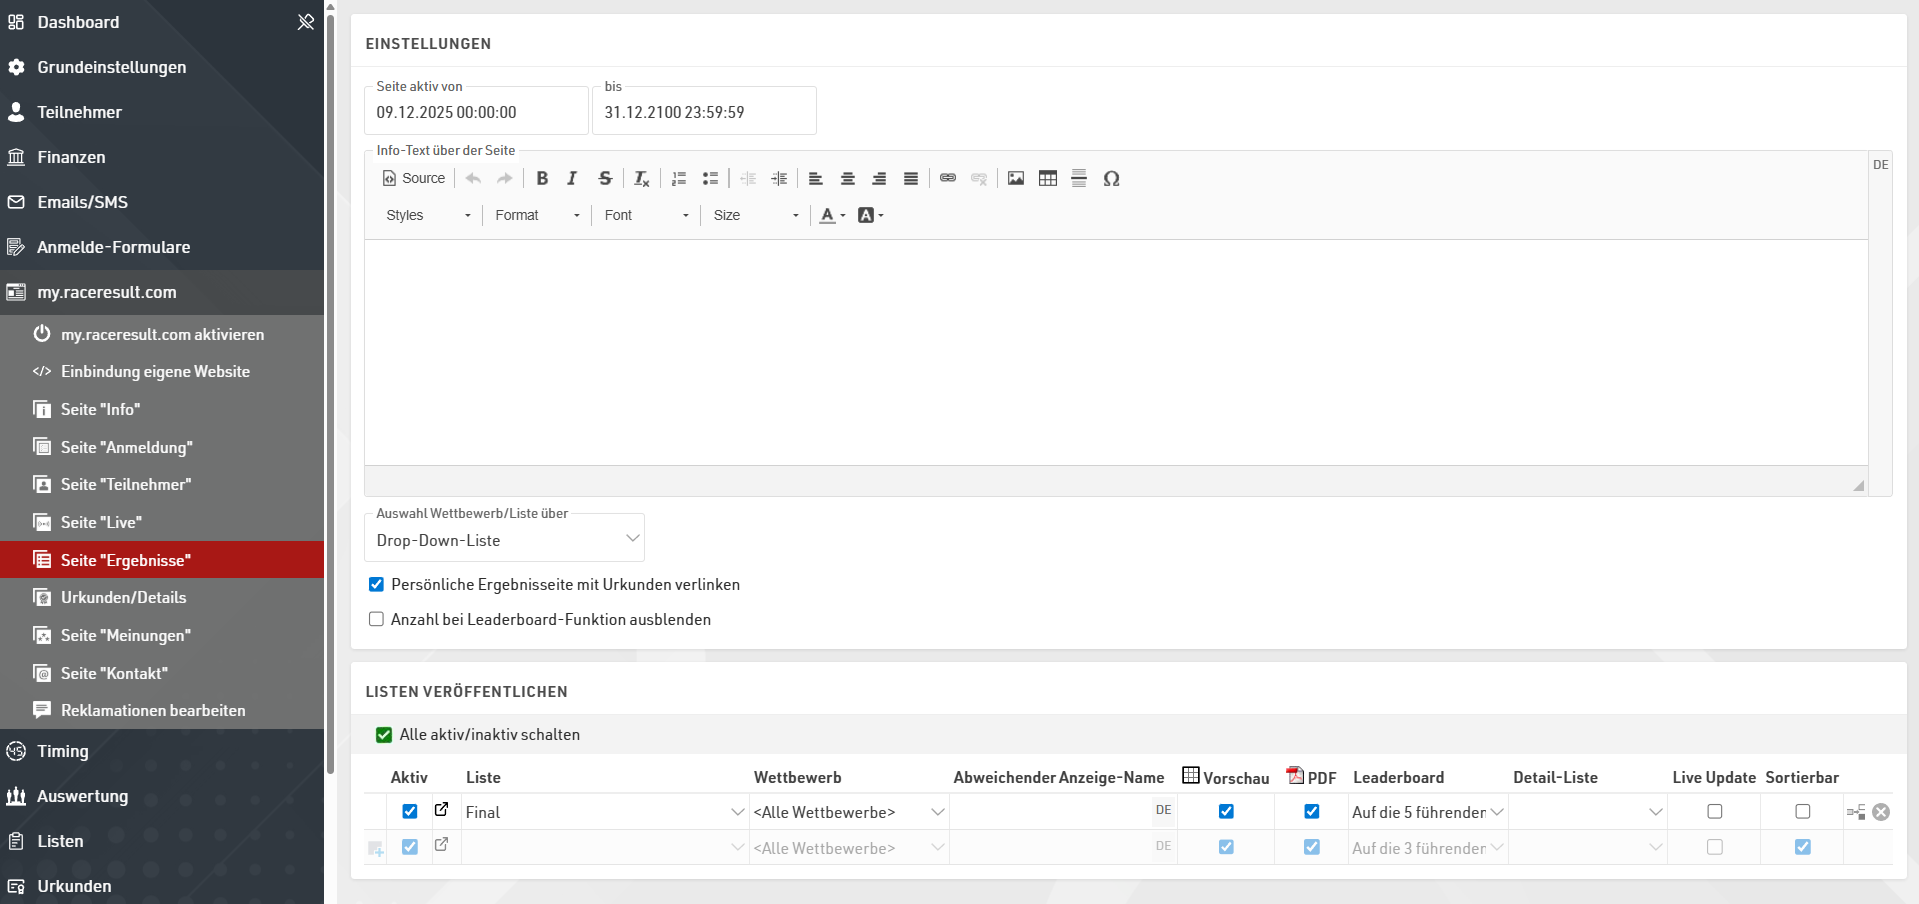The height and width of the screenshot is (904, 1919).
Task: Toggle Alle aktiv/inaktiv schalten checkbox
Action: coord(384,735)
